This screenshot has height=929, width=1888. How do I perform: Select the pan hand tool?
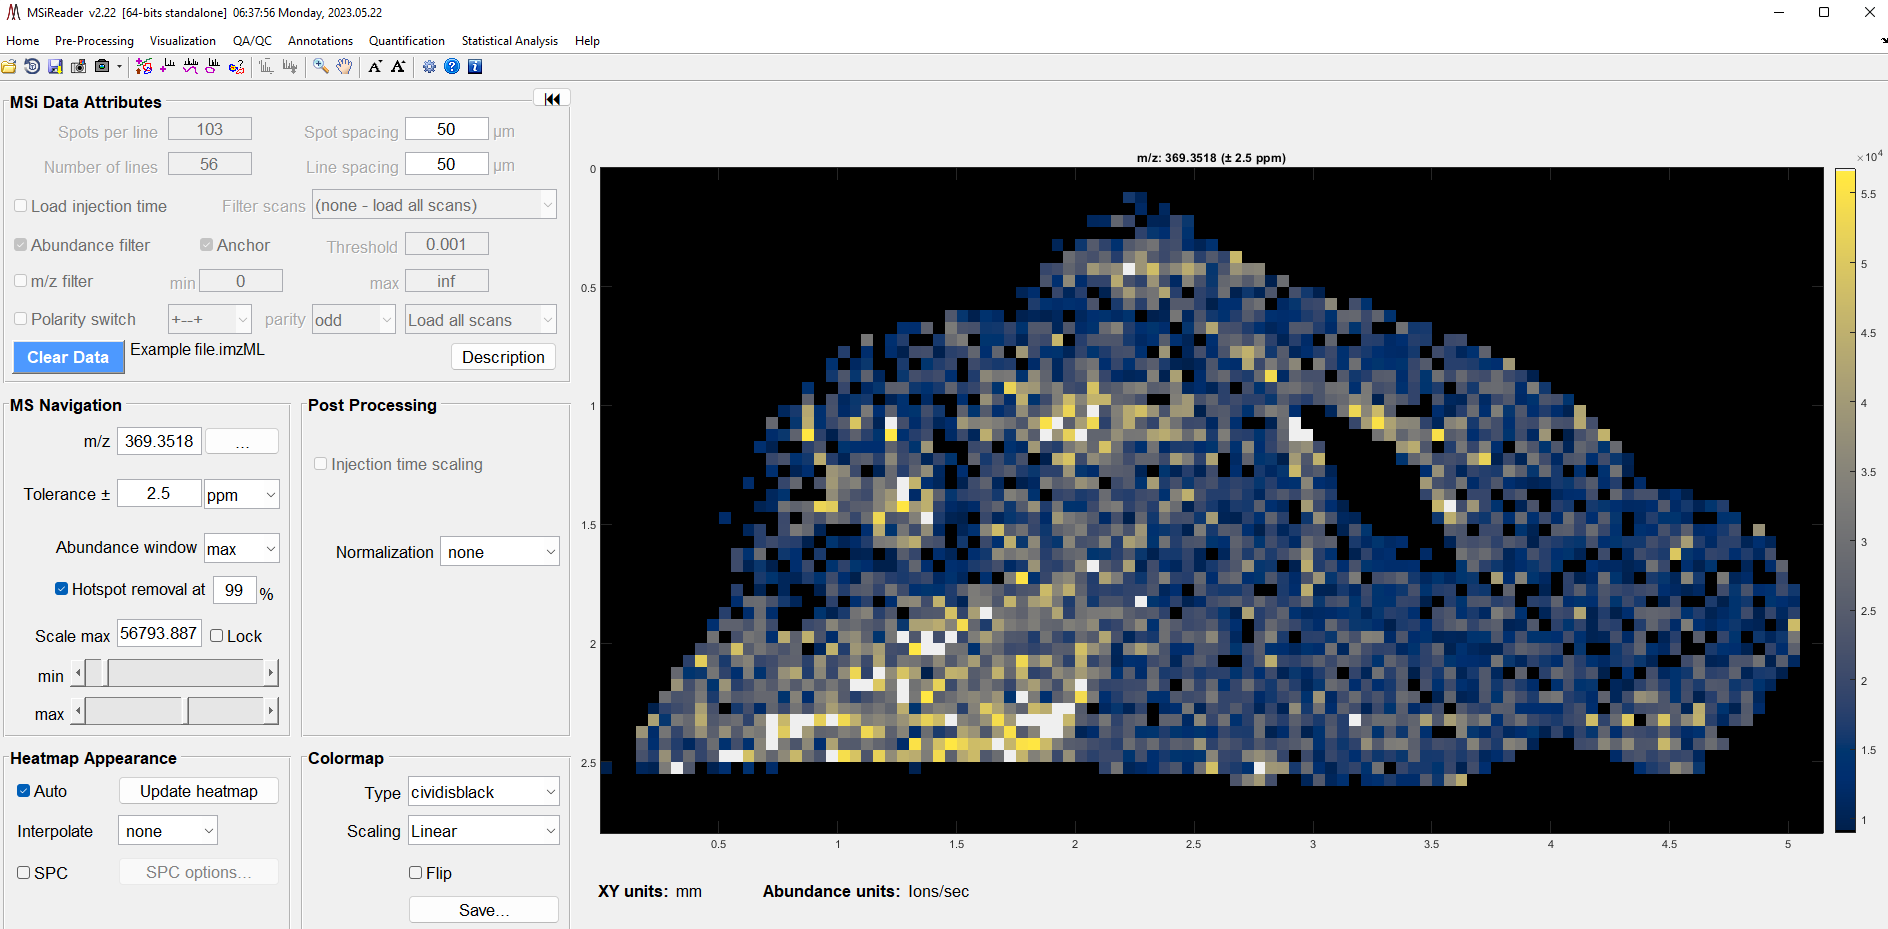pos(344,67)
